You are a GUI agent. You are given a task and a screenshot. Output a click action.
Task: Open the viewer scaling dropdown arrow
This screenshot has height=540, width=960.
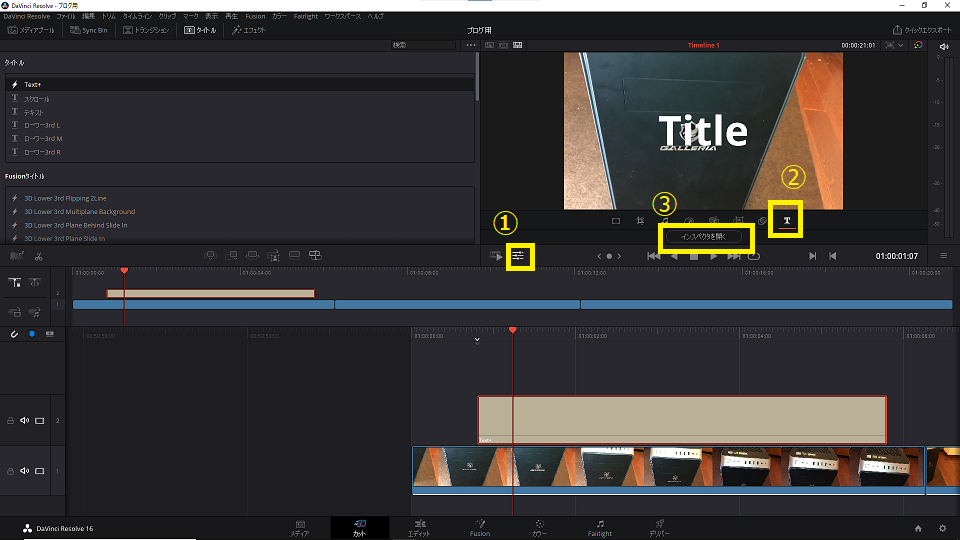pos(901,45)
